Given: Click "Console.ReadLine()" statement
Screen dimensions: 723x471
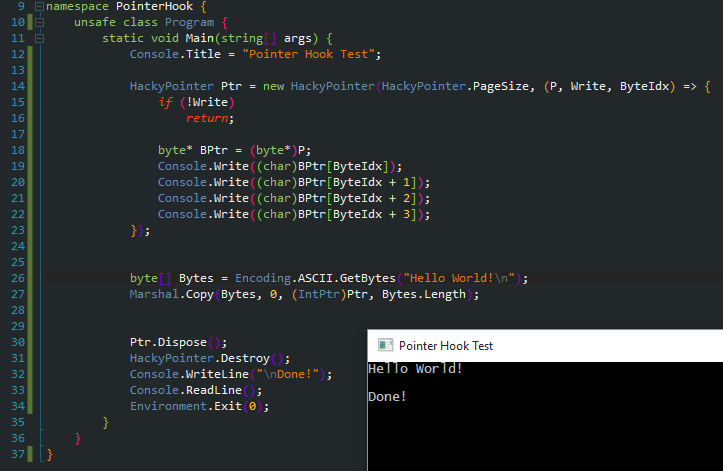Looking at the screenshot, I should (196, 390).
